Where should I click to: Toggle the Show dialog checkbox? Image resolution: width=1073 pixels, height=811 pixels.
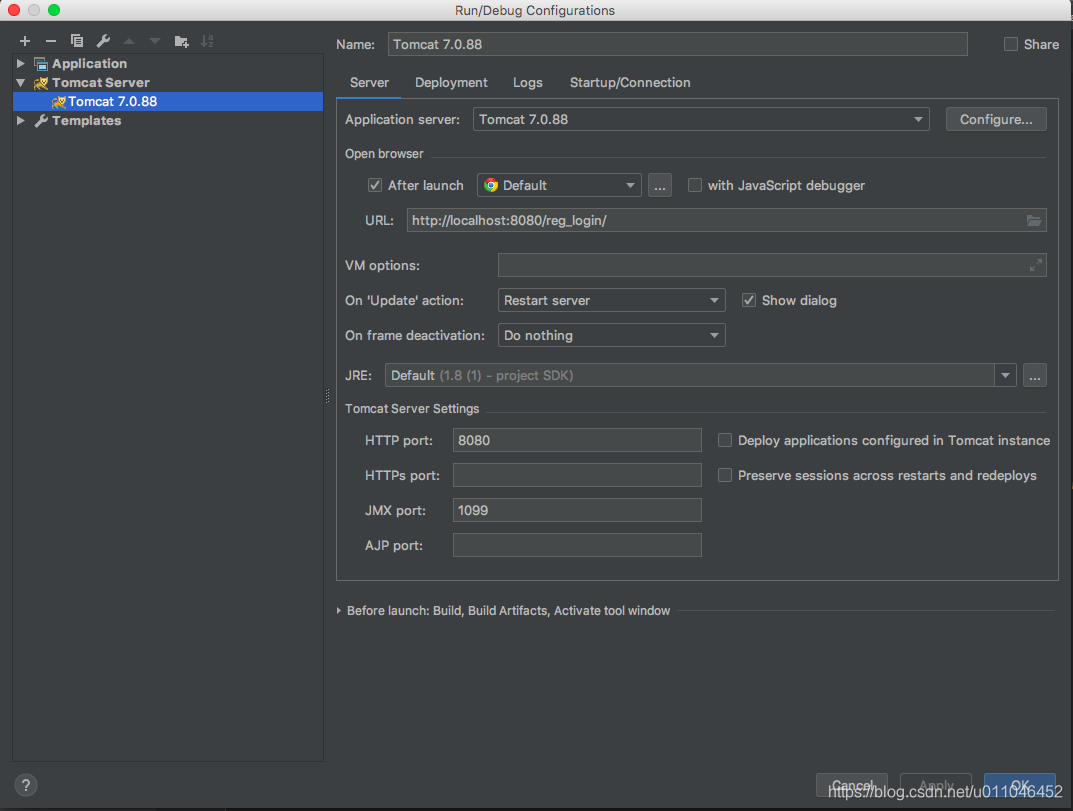click(749, 300)
